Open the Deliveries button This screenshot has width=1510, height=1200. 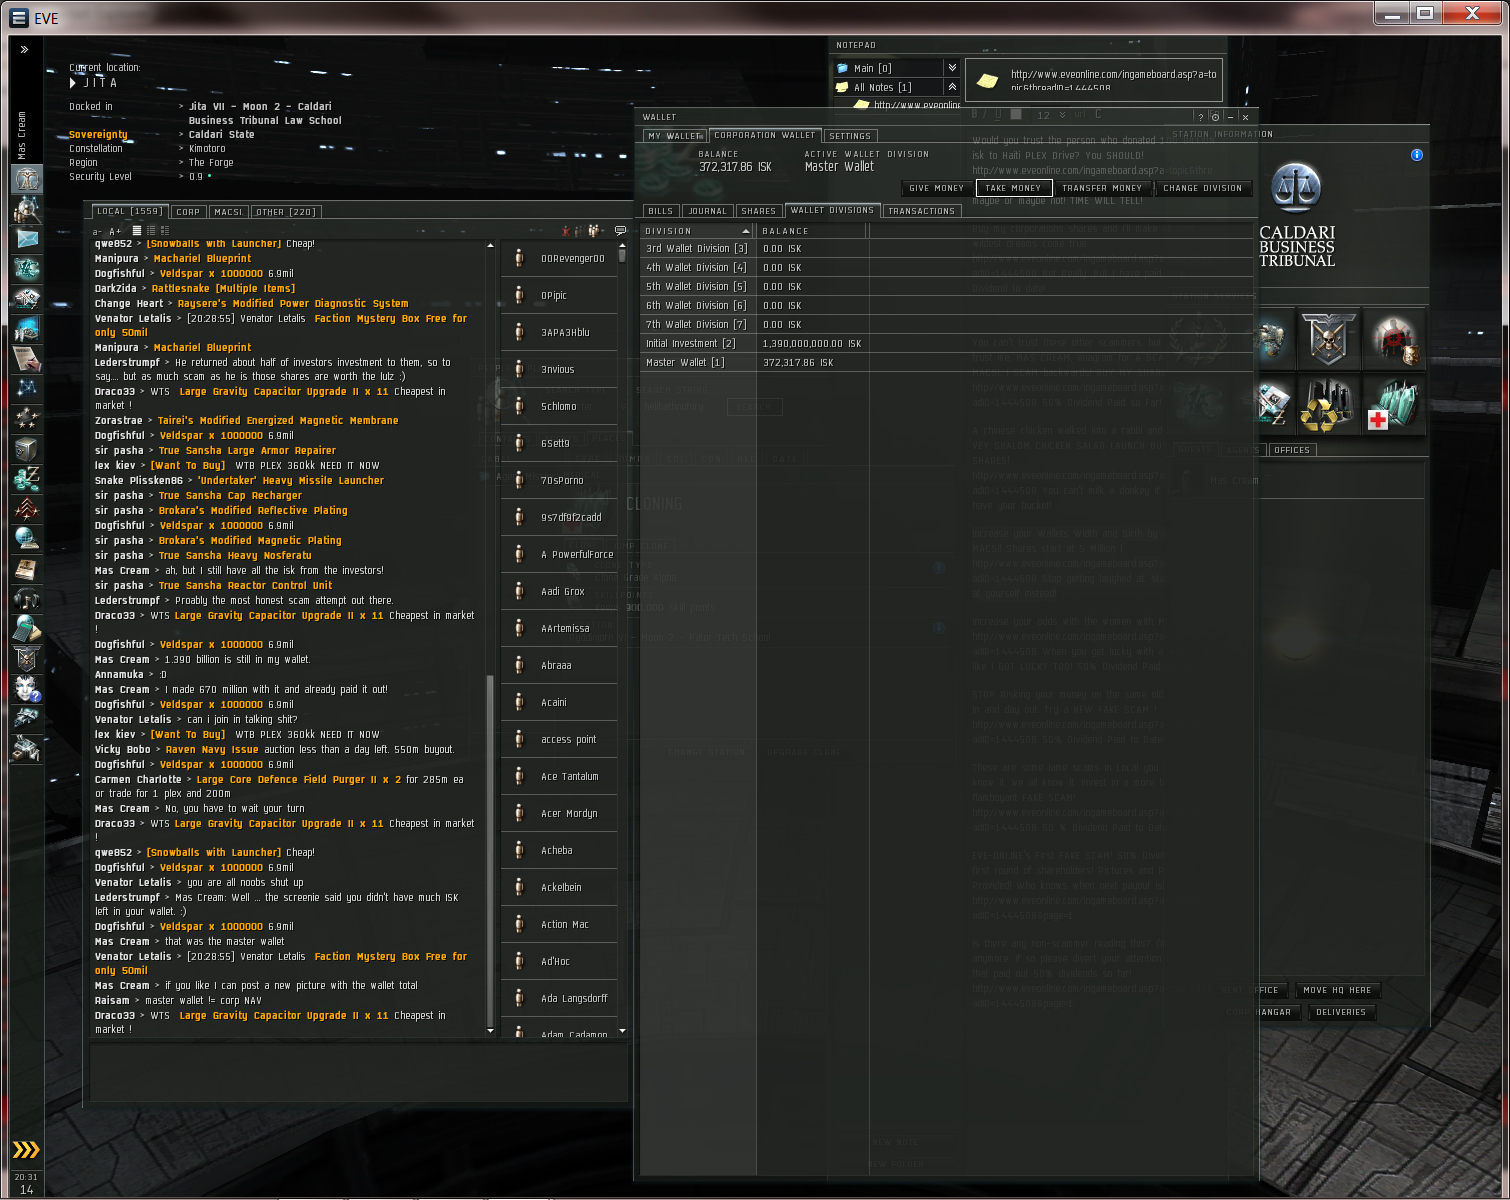[x=1341, y=1012]
